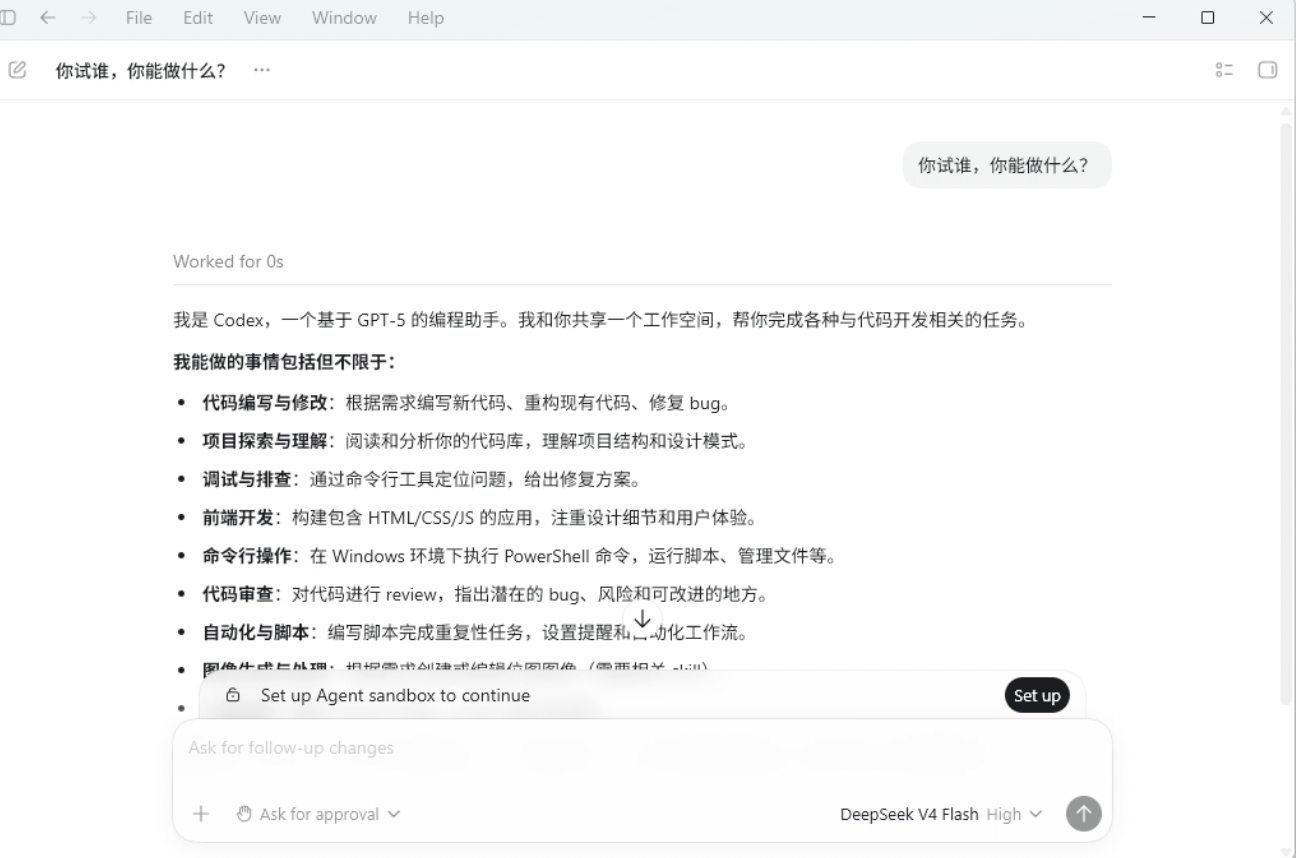The image size is (1296, 858).
Task: Open the three-dot thread options menu
Action: (262, 70)
